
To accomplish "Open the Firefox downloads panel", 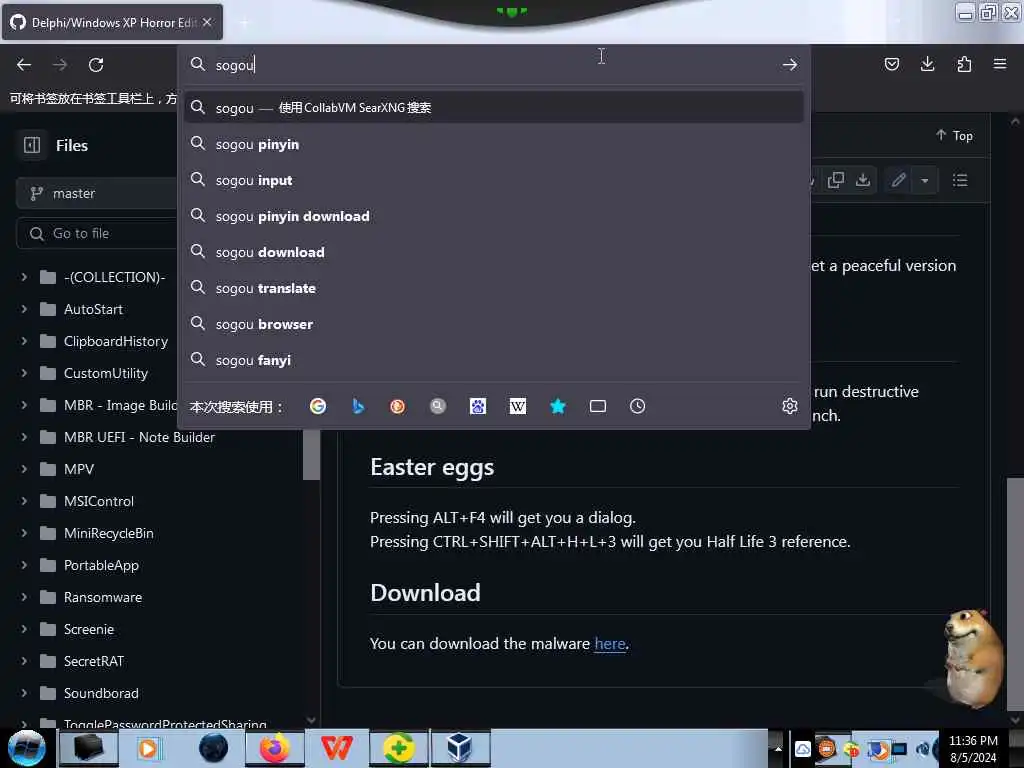I will click(x=927, y=64).
